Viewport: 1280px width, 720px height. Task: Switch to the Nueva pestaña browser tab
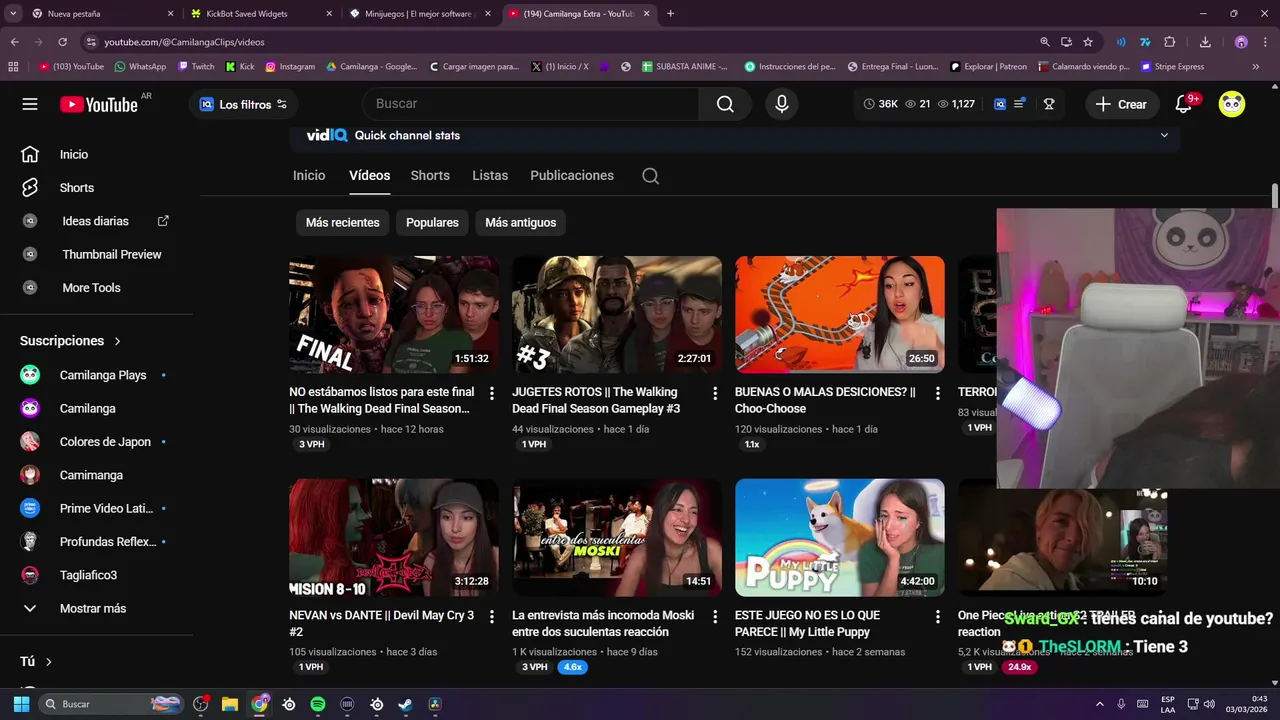[x=102, y=14]
